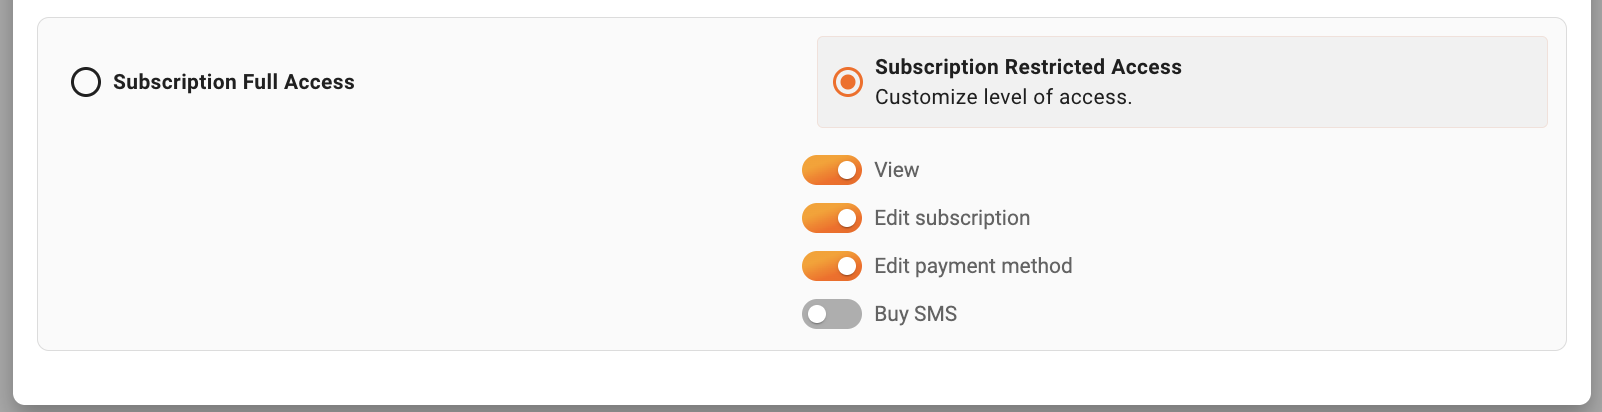Click the "Edit subscription" permission label
The width and height of the screenshot is (1602, 412).
click(951, 218)
